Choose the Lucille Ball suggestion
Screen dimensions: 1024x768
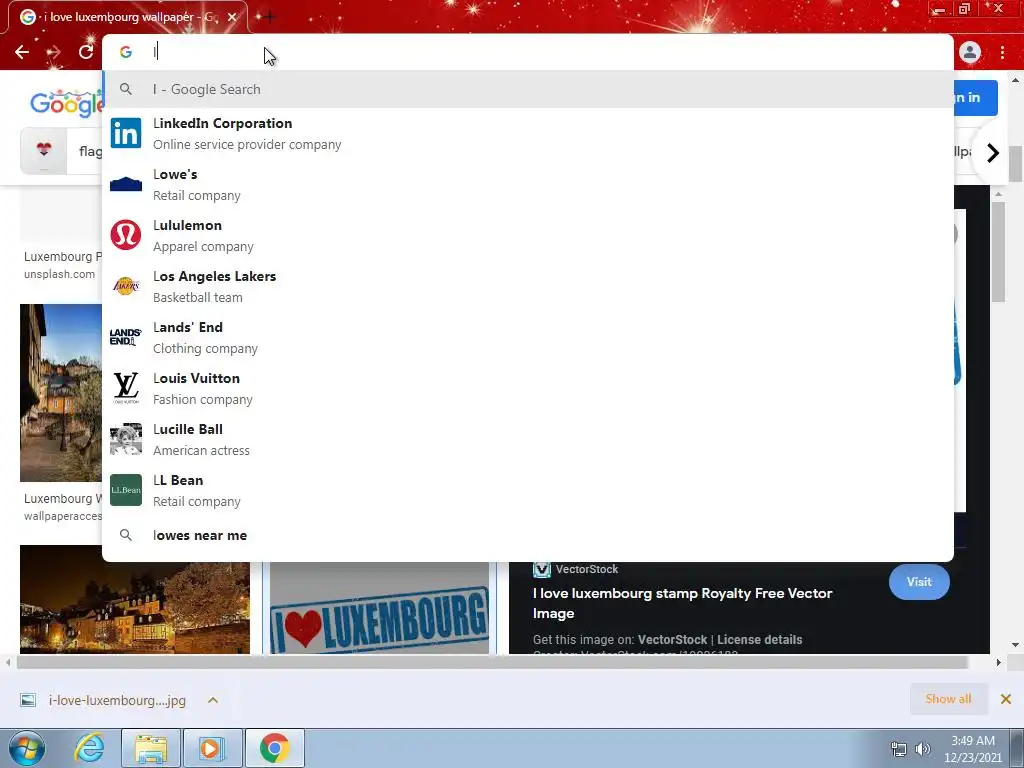[528, 439]
